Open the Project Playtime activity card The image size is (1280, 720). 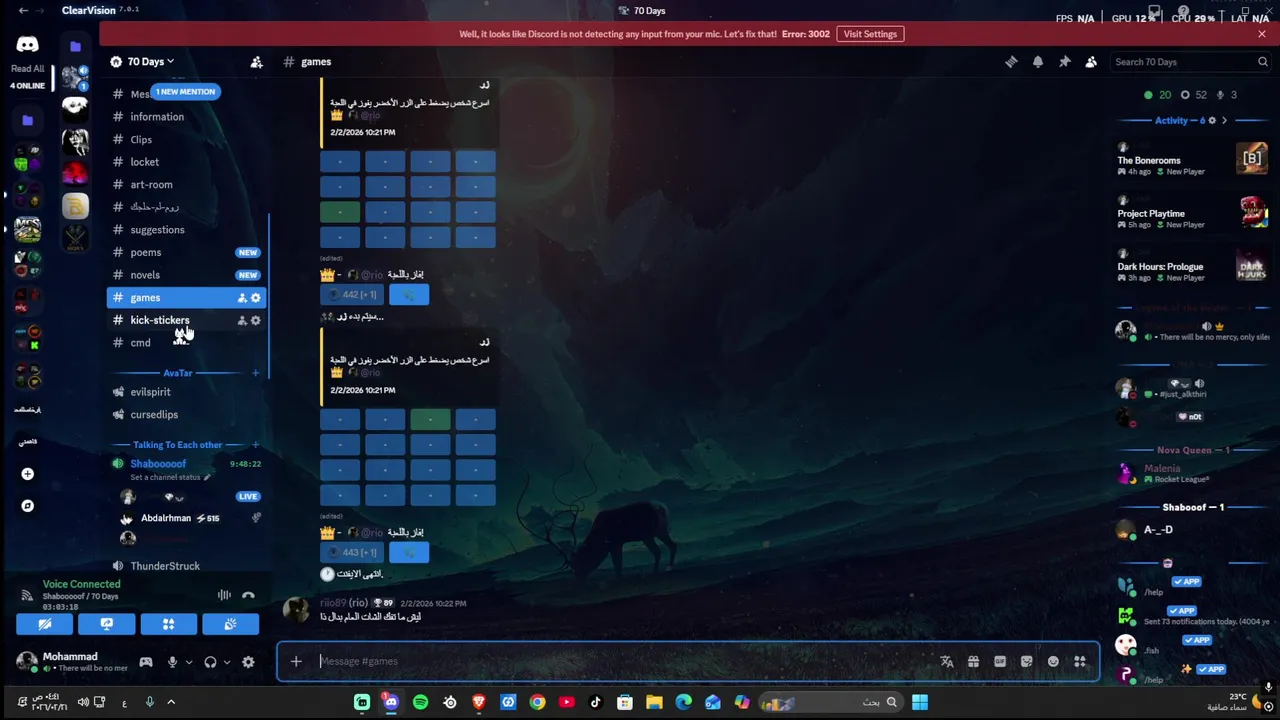[1192, 213]
